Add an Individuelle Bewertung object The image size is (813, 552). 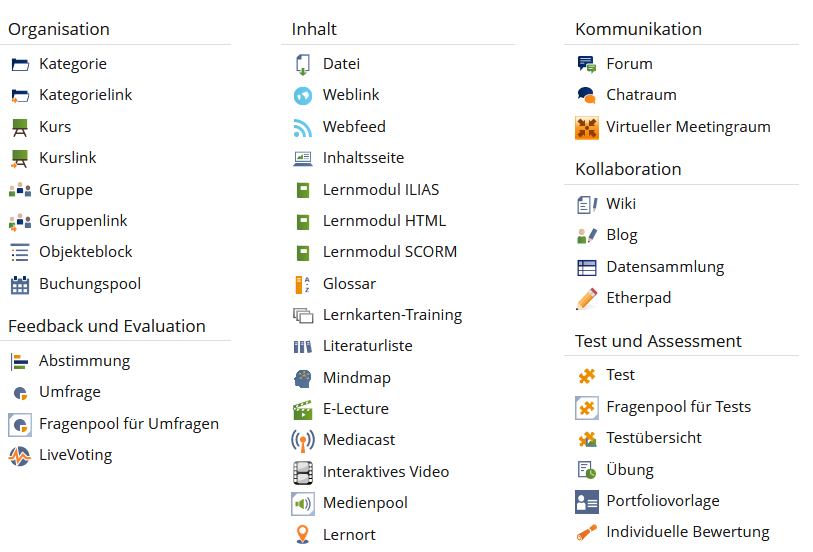click(x=687, y=532)
